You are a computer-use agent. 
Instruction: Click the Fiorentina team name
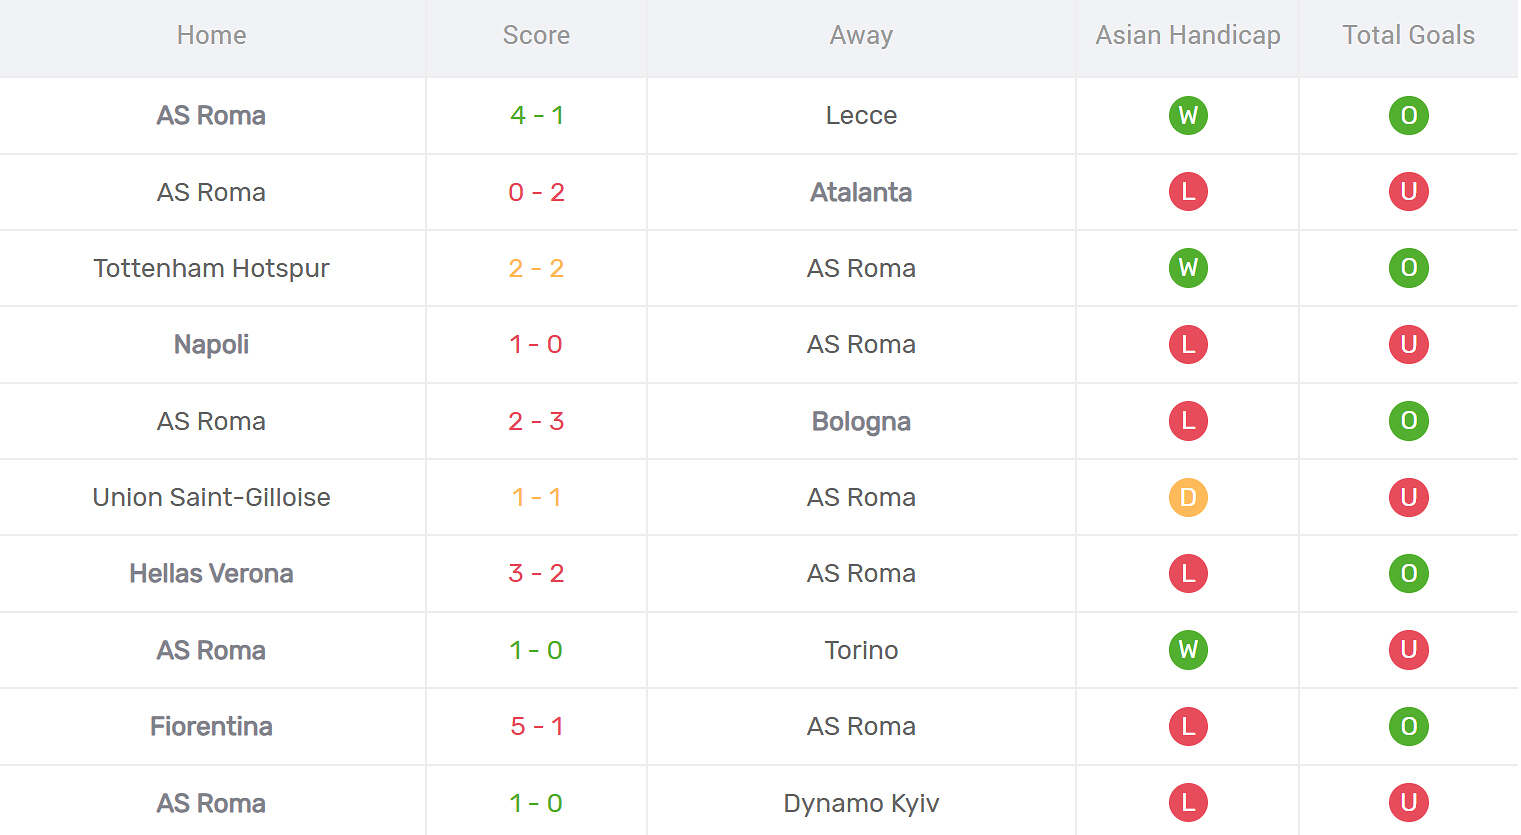point(211,727)
